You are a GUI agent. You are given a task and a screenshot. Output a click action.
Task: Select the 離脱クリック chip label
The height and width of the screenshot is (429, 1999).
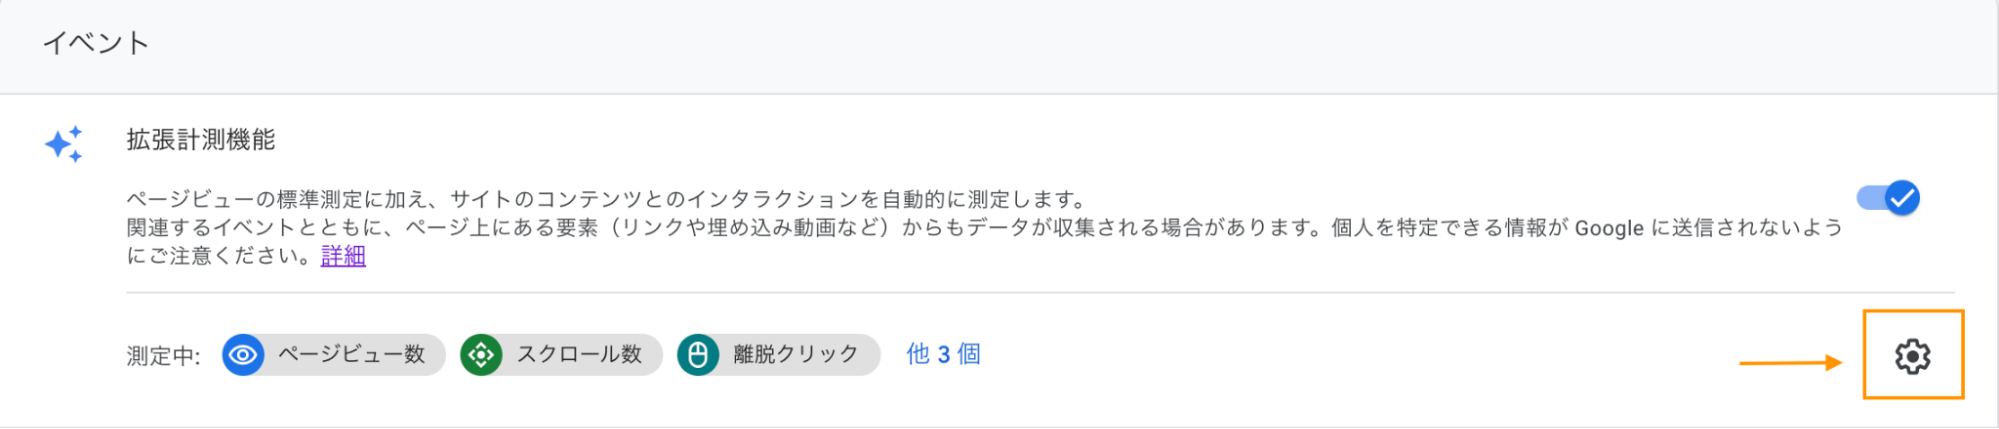click(796, 354)
